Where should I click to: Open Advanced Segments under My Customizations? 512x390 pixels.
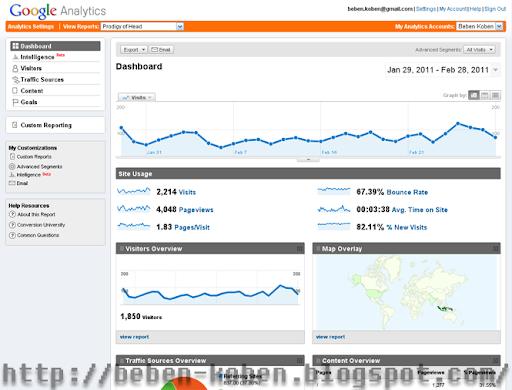tap(39, 166)
